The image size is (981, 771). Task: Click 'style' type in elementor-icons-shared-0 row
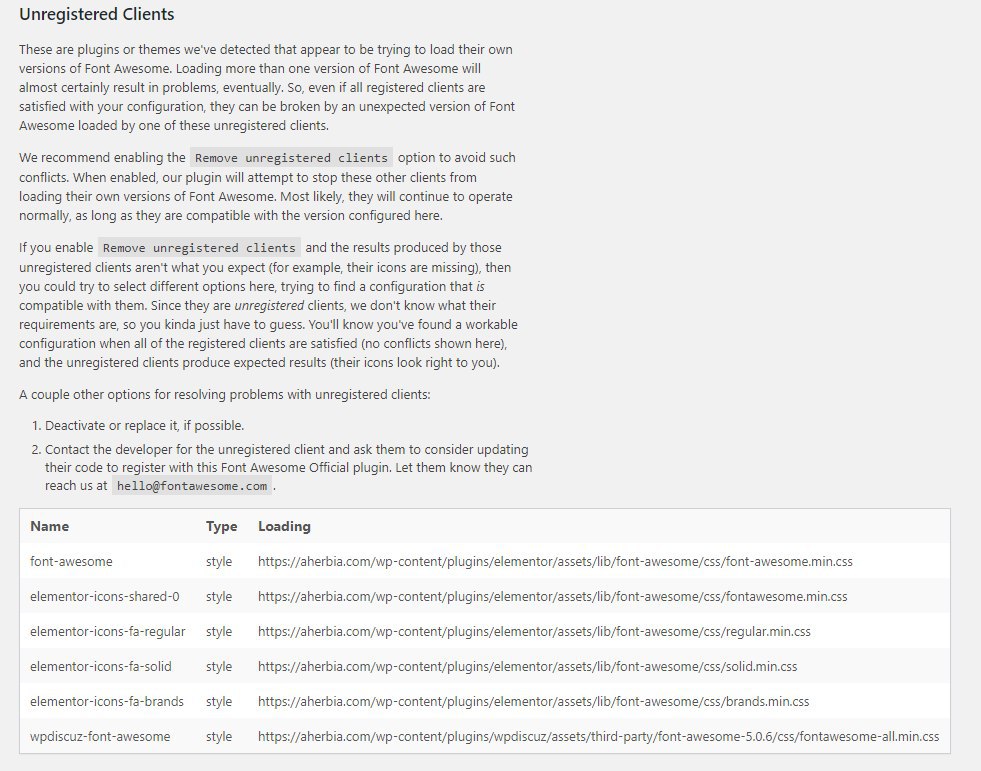point(219,596)
